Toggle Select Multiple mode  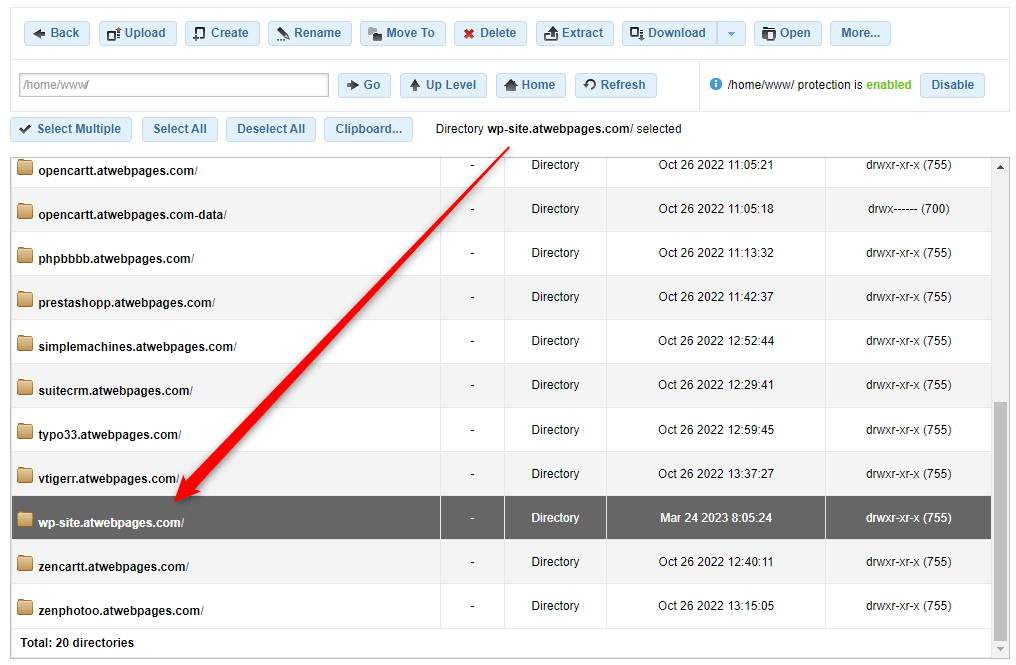click(71, 129)
